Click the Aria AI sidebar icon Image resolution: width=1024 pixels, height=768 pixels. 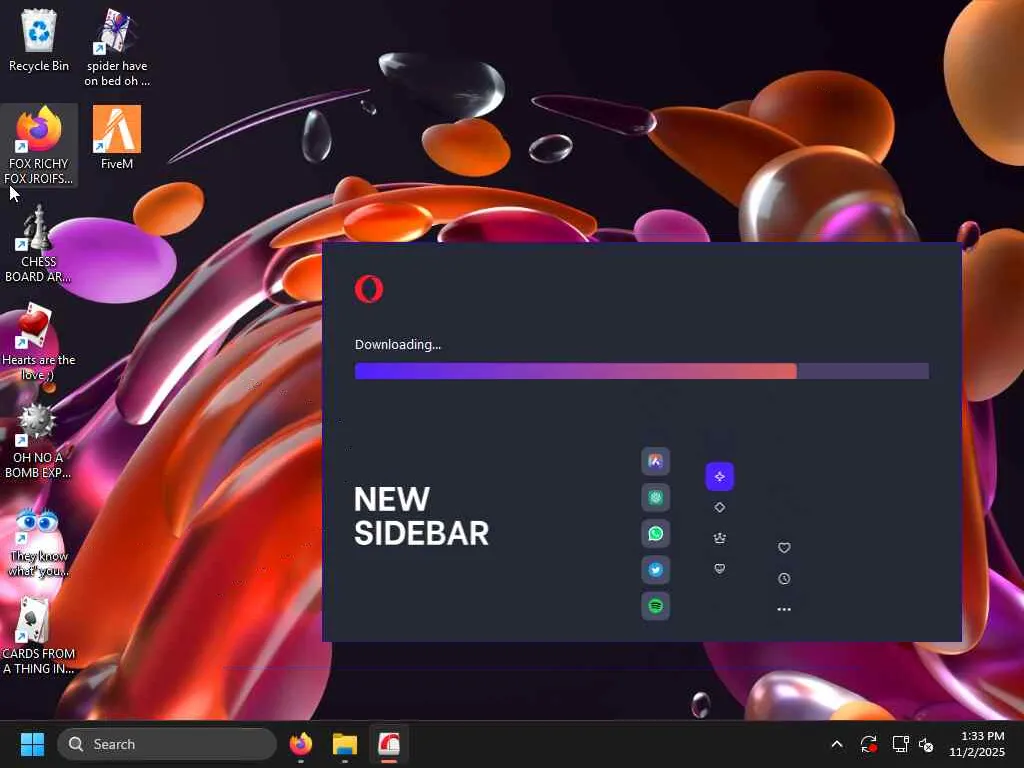click(x=655, y=461)
